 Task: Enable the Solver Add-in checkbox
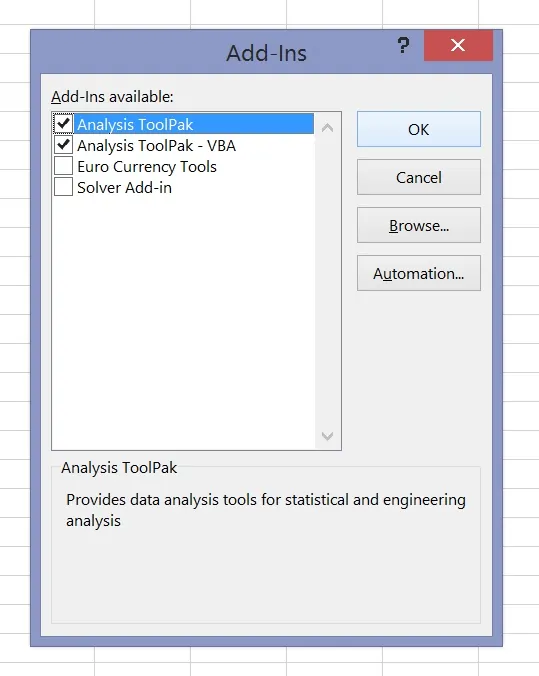click(63, 187)
